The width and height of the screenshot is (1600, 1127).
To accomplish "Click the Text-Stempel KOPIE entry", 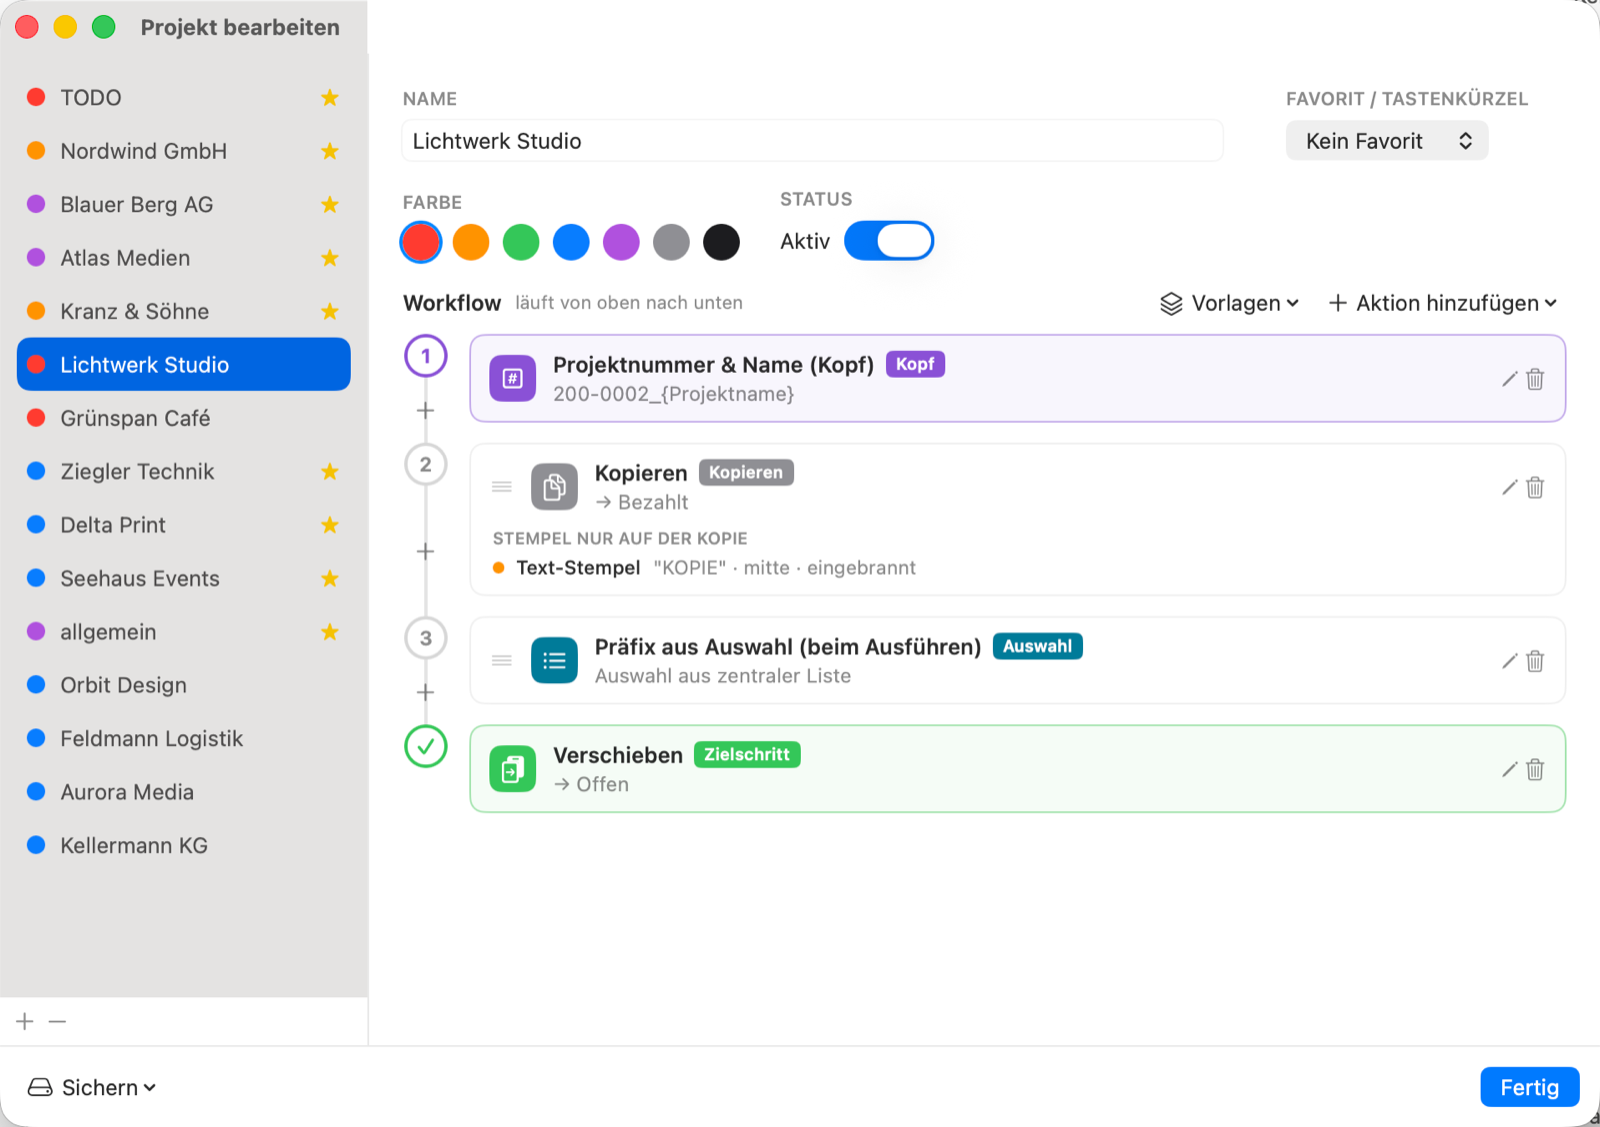I will coord(704,567).
